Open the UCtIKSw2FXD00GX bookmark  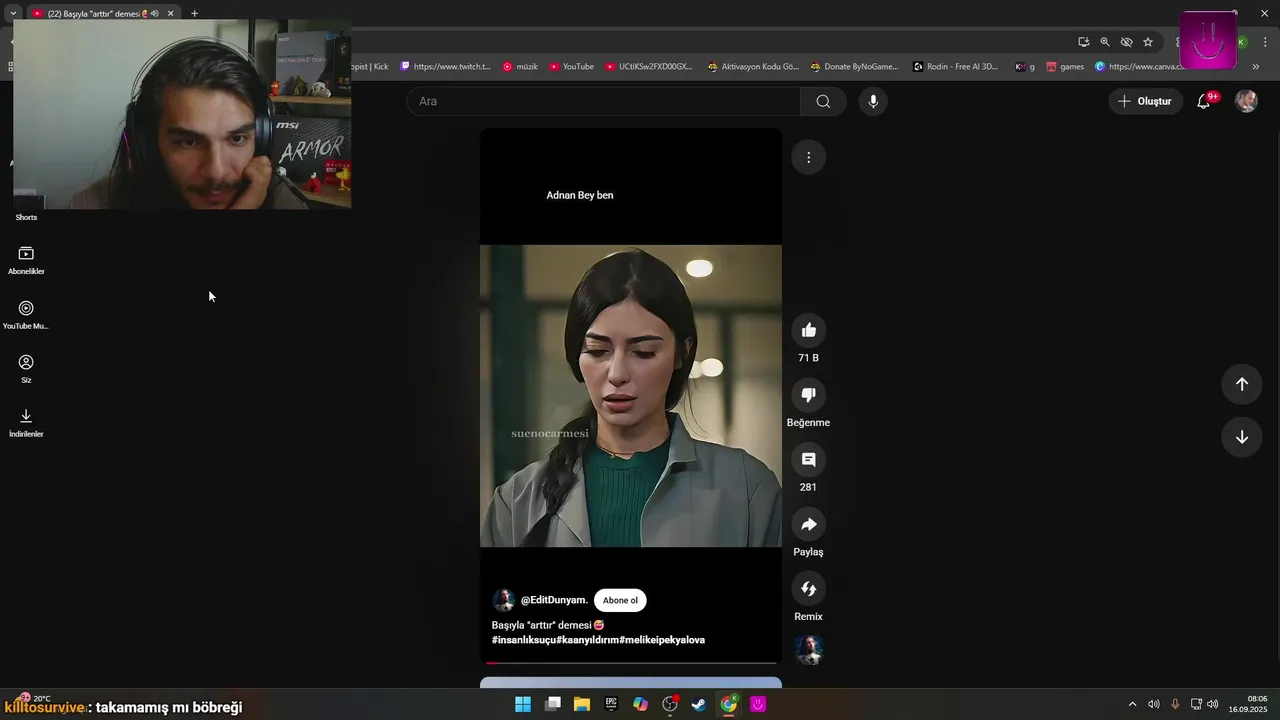tap(649, 67)
